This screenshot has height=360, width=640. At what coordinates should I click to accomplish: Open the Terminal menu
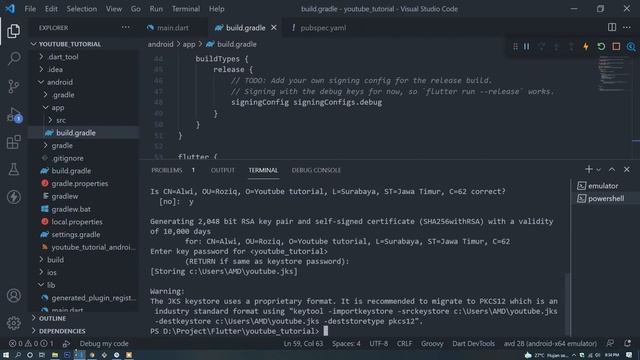[186, 9]
